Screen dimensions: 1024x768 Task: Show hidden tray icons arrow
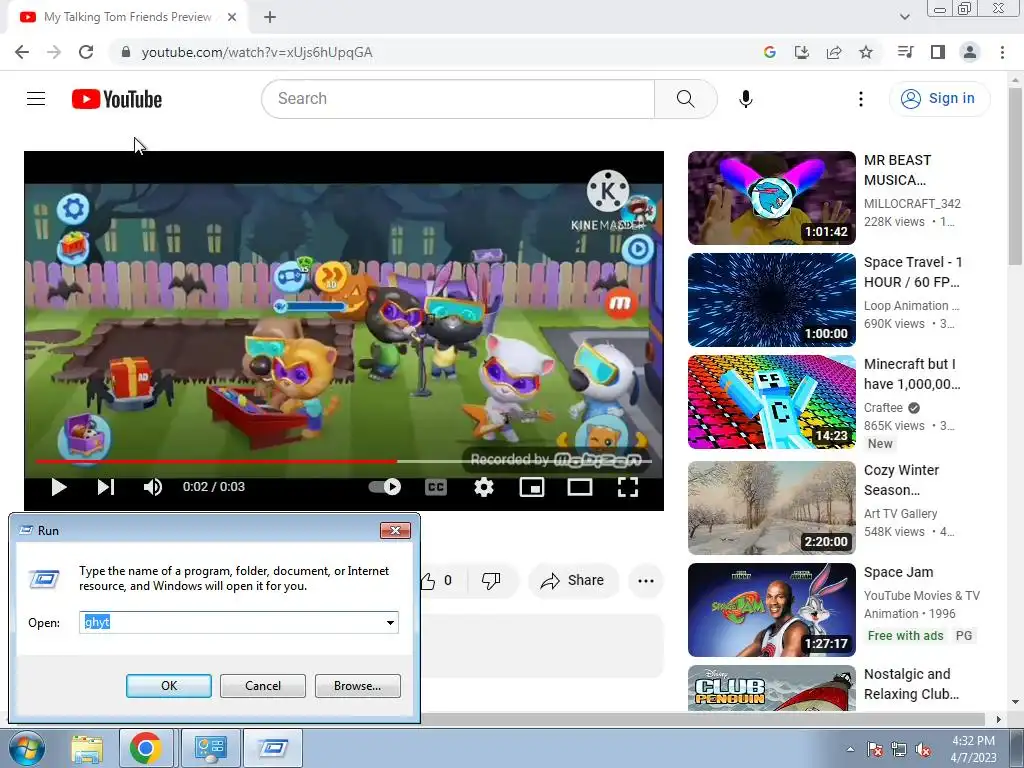[x=850, y=749]
